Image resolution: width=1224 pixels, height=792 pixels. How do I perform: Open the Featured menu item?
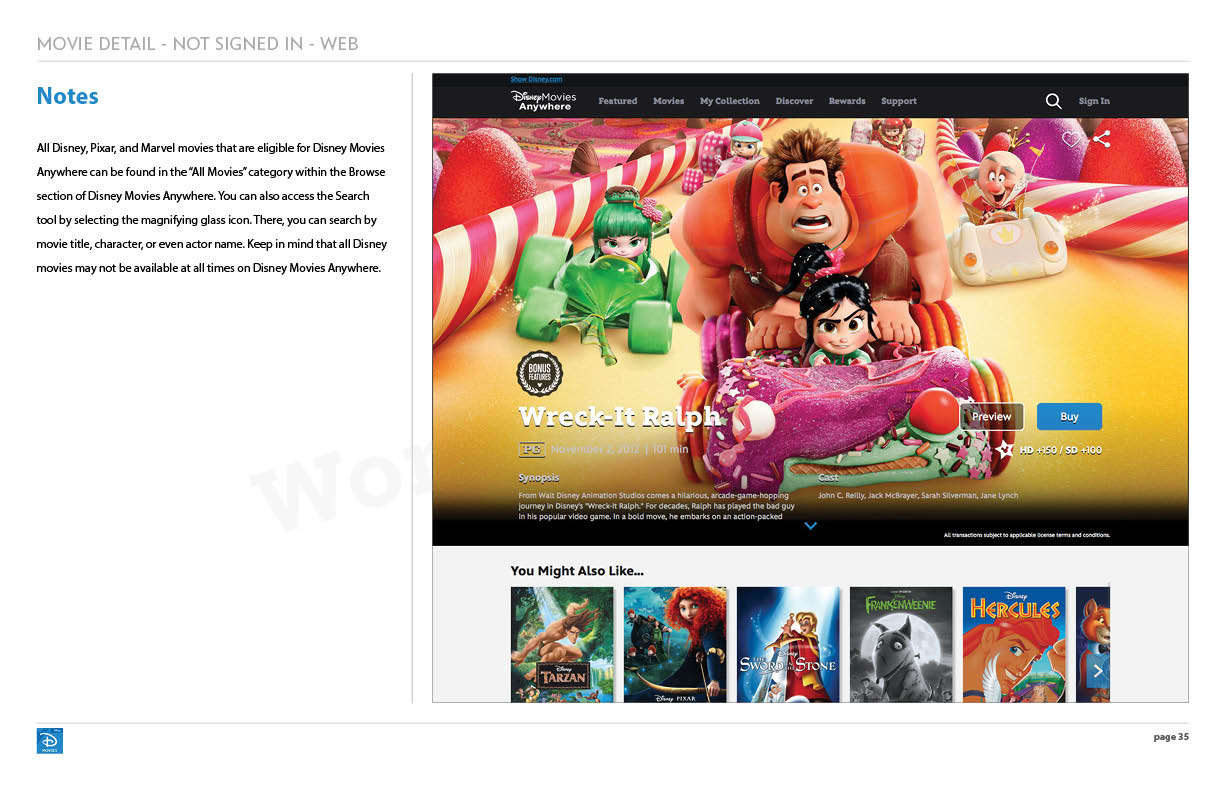pos(618,101)
